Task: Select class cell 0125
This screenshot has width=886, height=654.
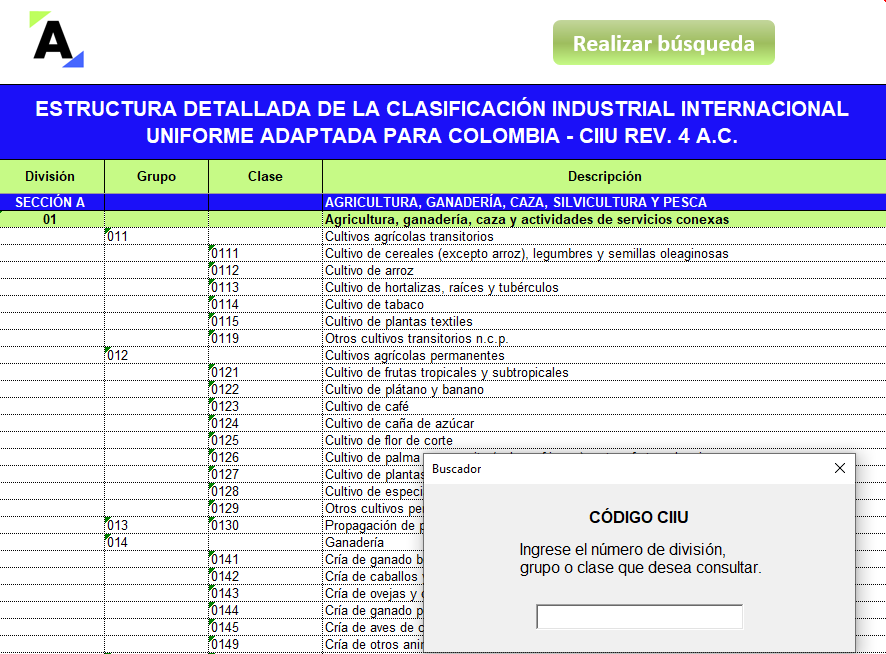Action: [266, 440]
